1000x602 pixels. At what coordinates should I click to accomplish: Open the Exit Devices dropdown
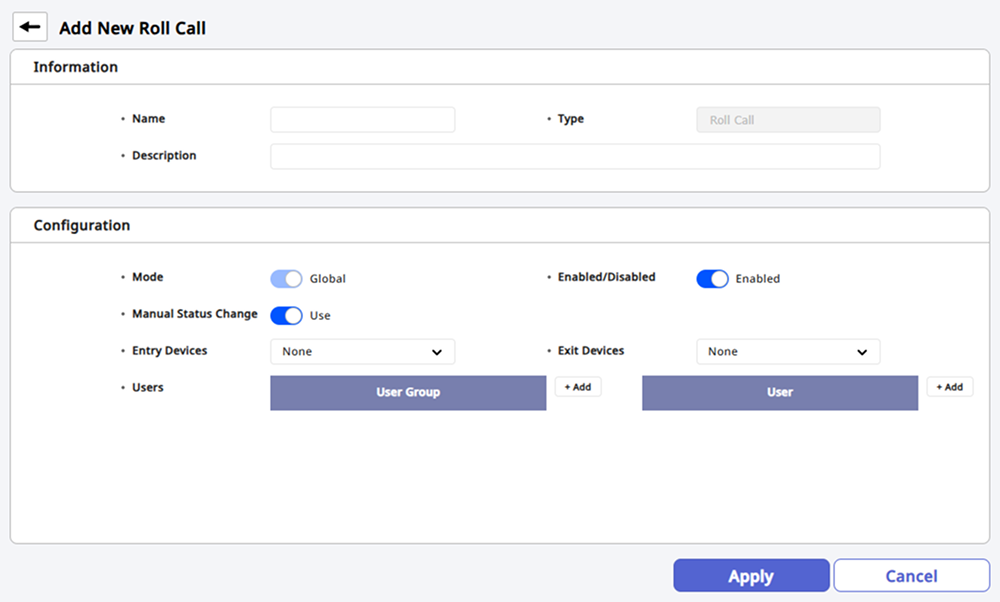788,352
